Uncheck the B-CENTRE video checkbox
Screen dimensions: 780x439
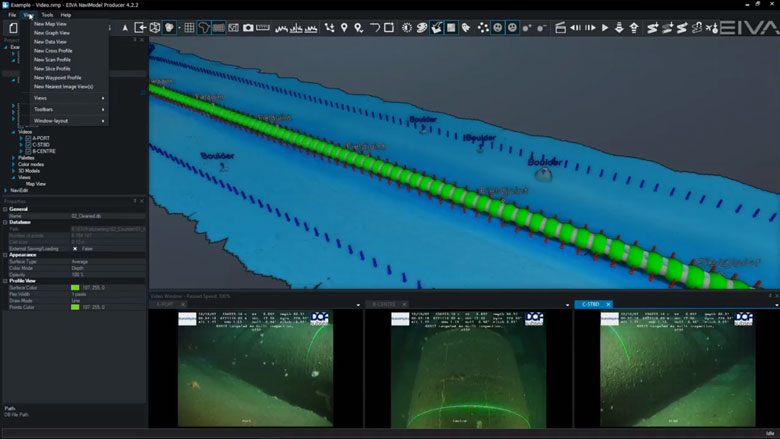(x=29, y=150)
